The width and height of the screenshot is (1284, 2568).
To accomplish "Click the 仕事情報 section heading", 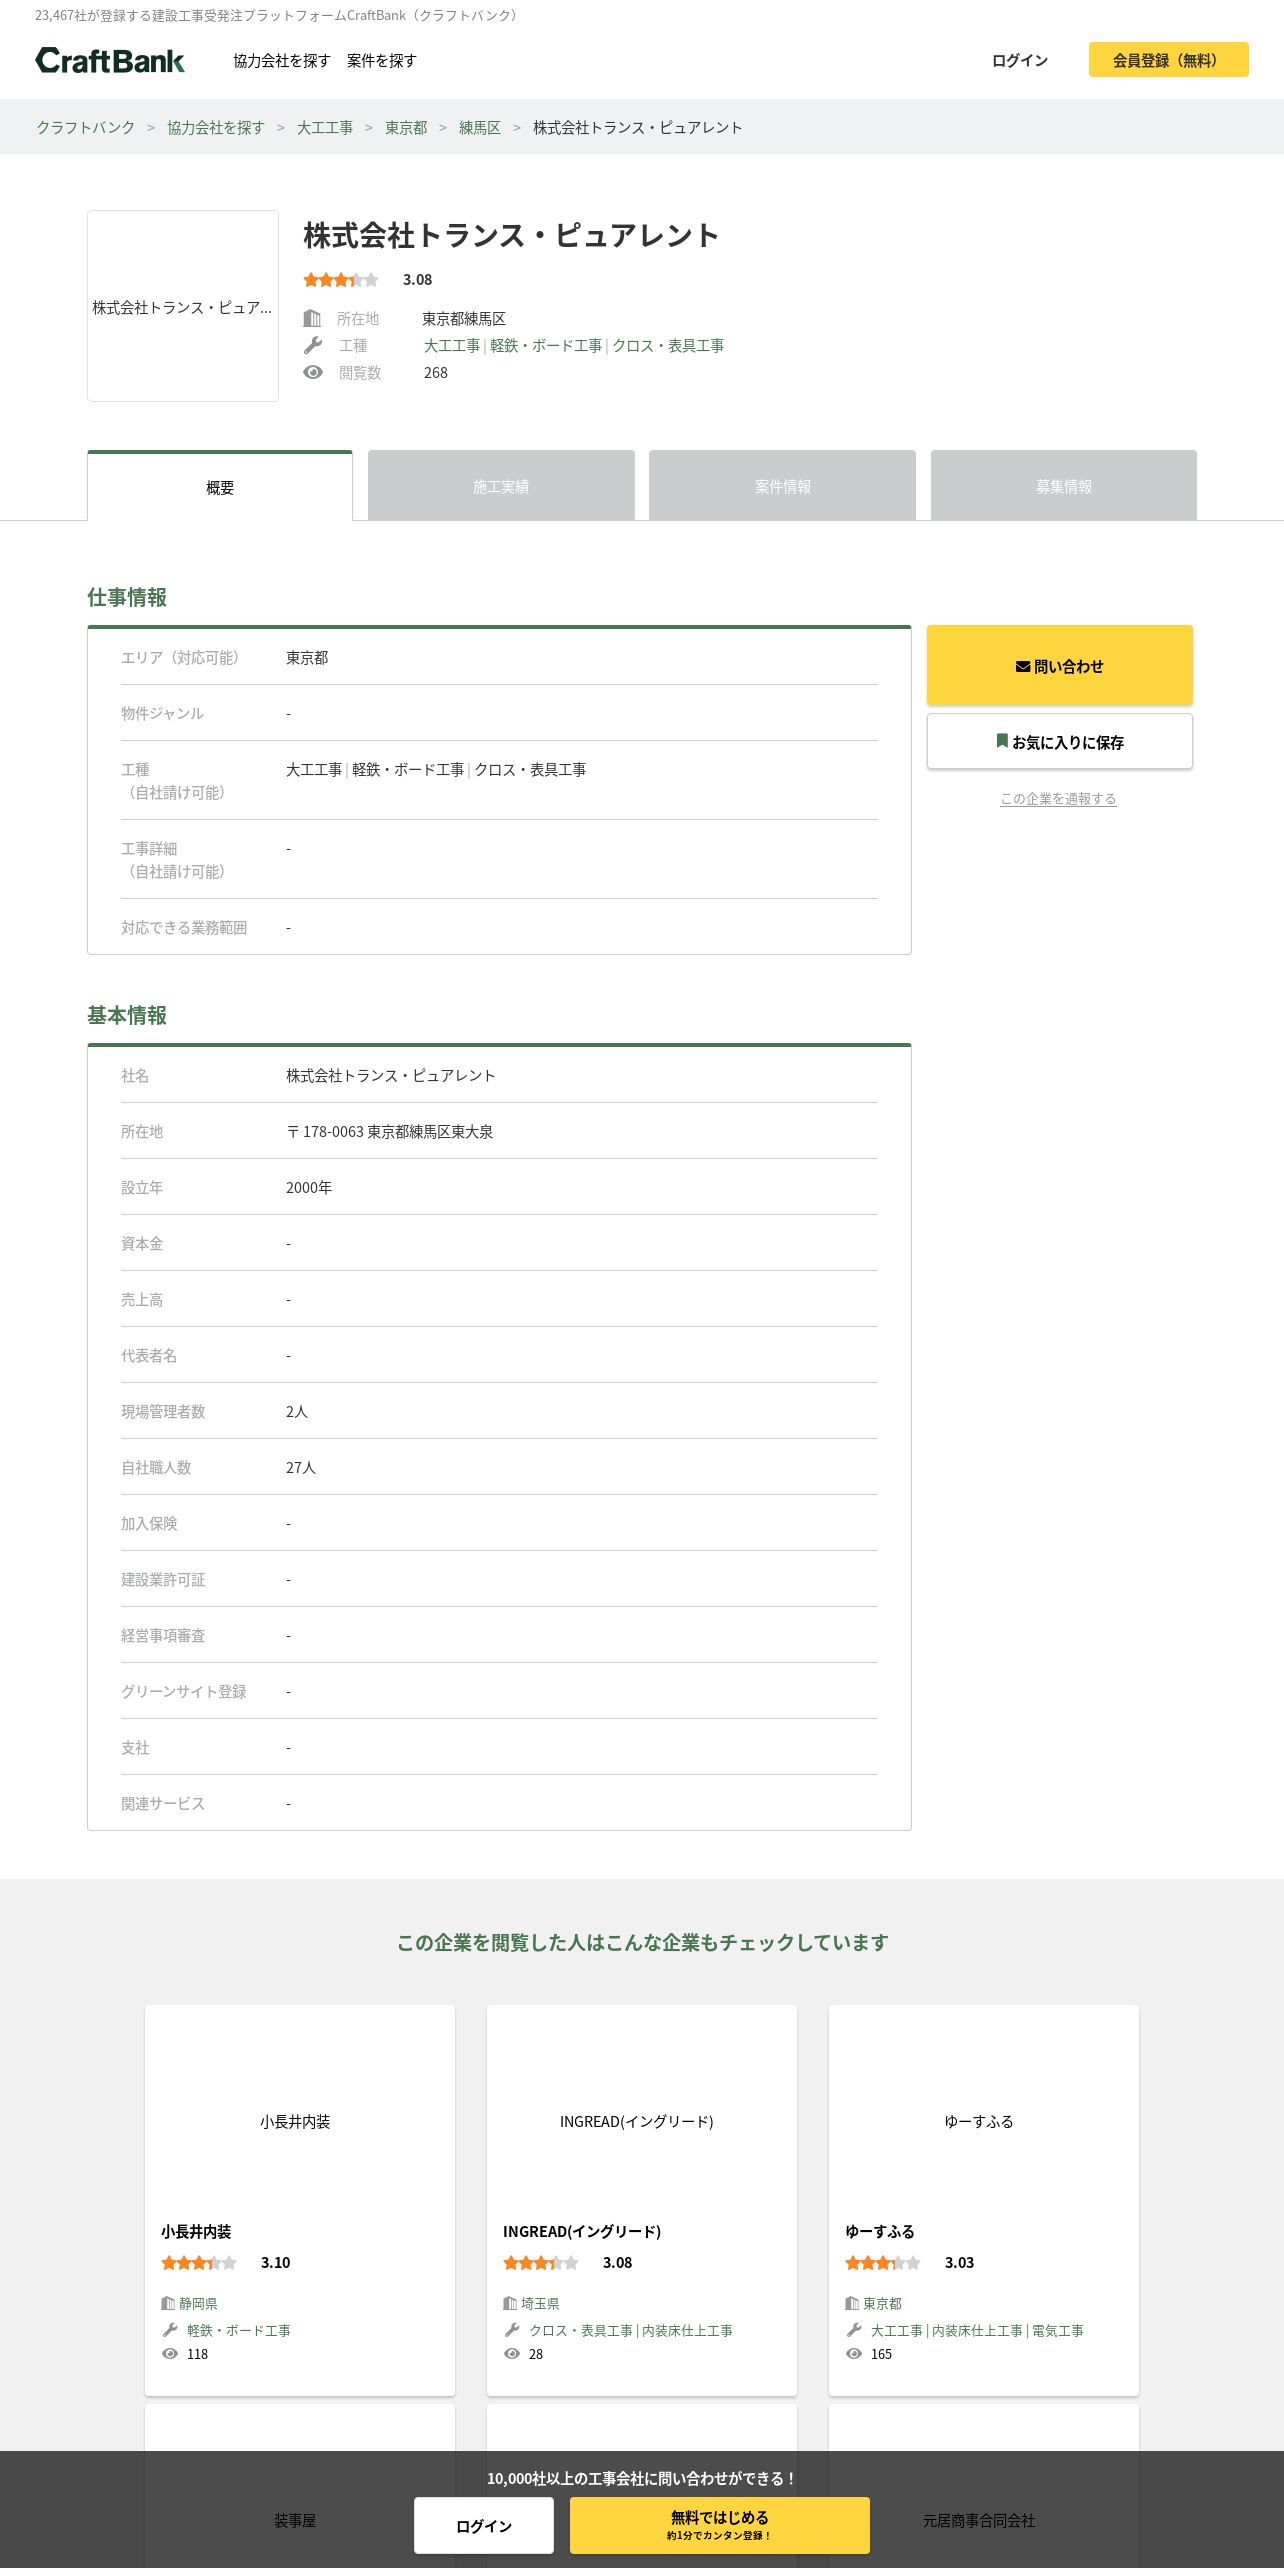I will (x=127, y=597).
